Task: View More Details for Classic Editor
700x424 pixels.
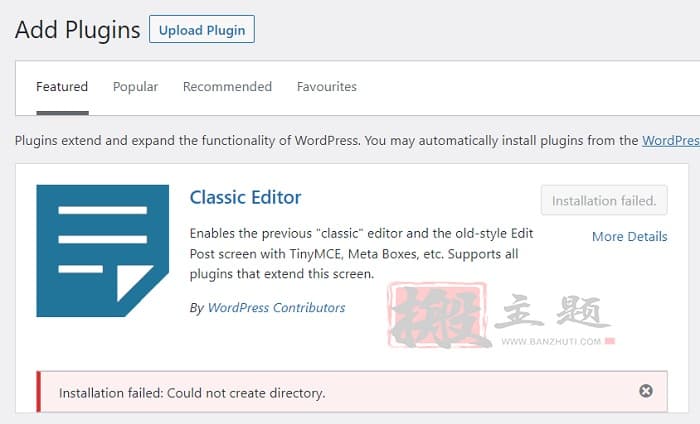Action: (x=629, y=237)
